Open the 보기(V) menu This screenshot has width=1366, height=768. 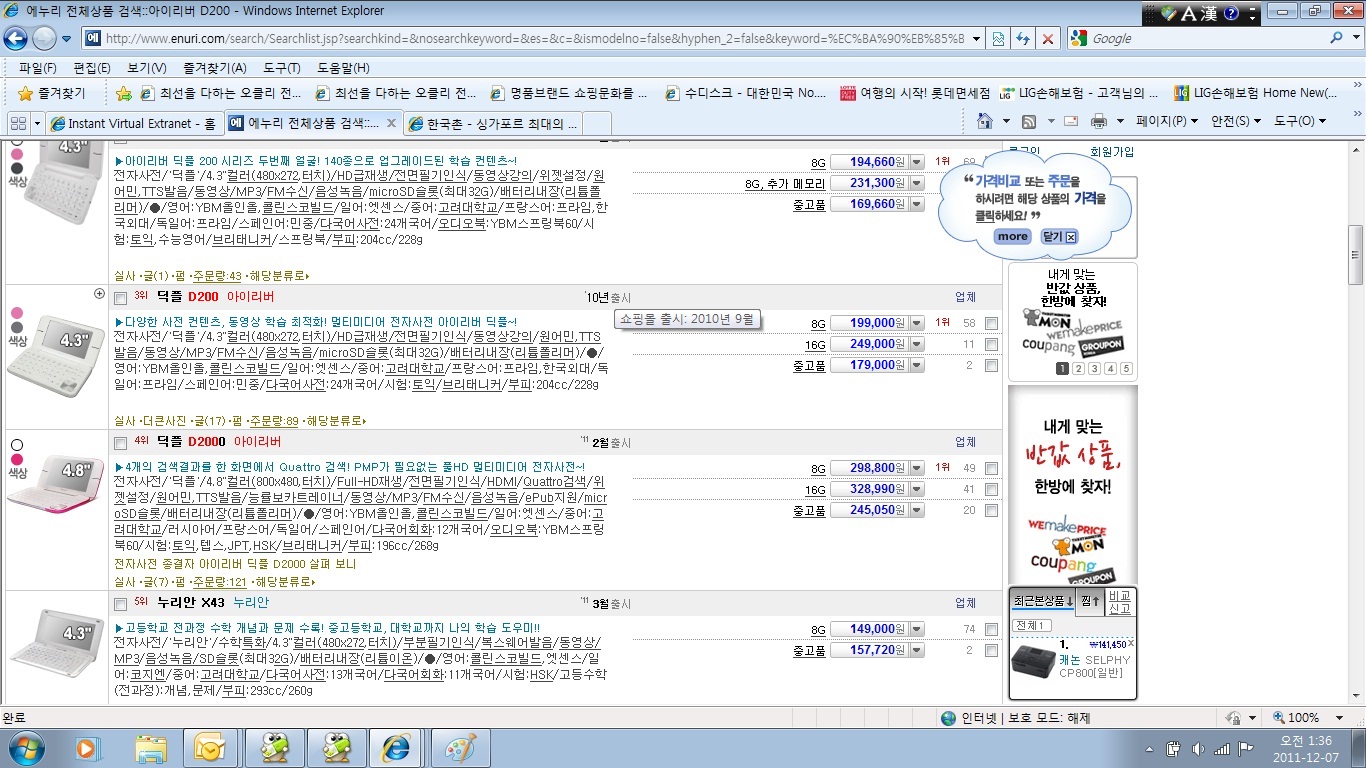click(x=147, y=68)
